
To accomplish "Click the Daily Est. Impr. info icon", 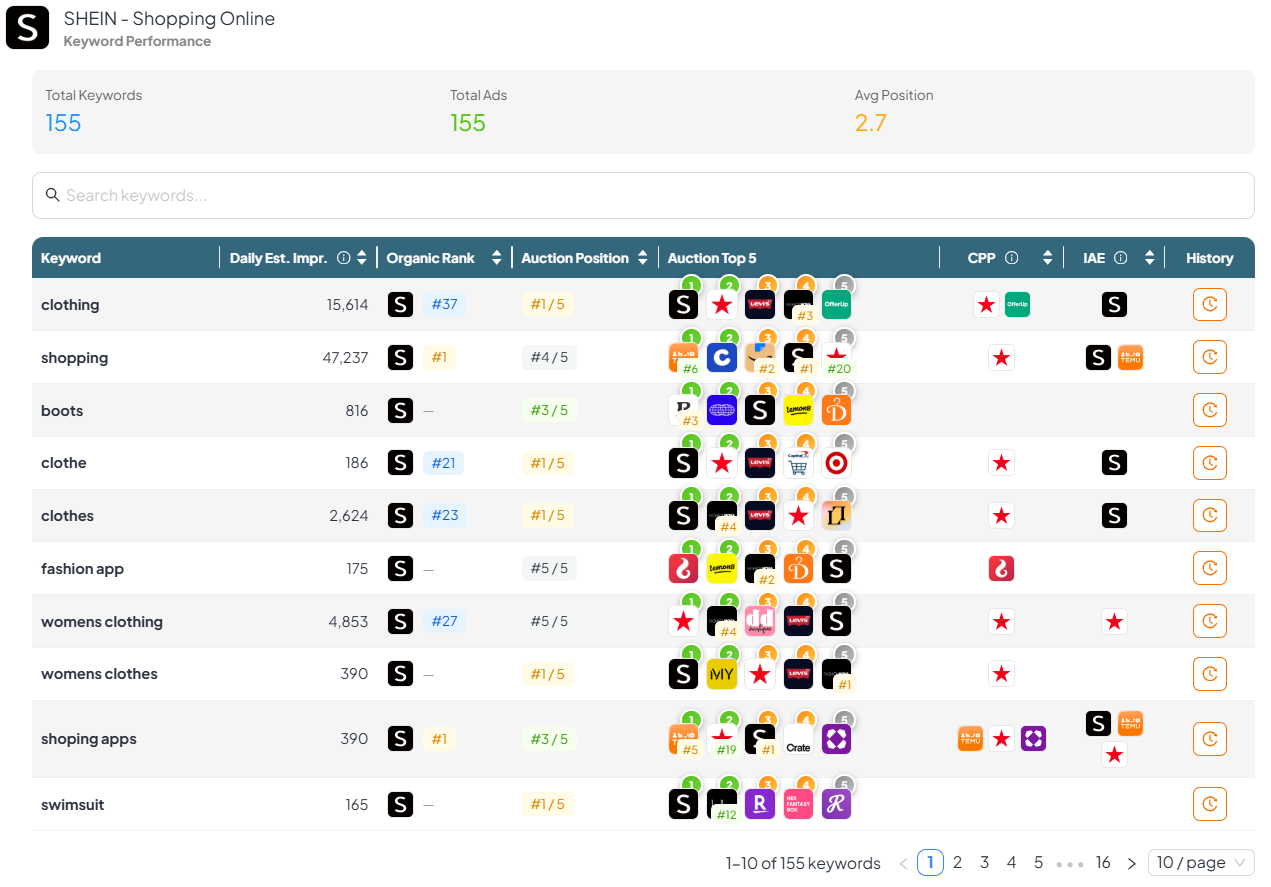I will coord(344,258).
